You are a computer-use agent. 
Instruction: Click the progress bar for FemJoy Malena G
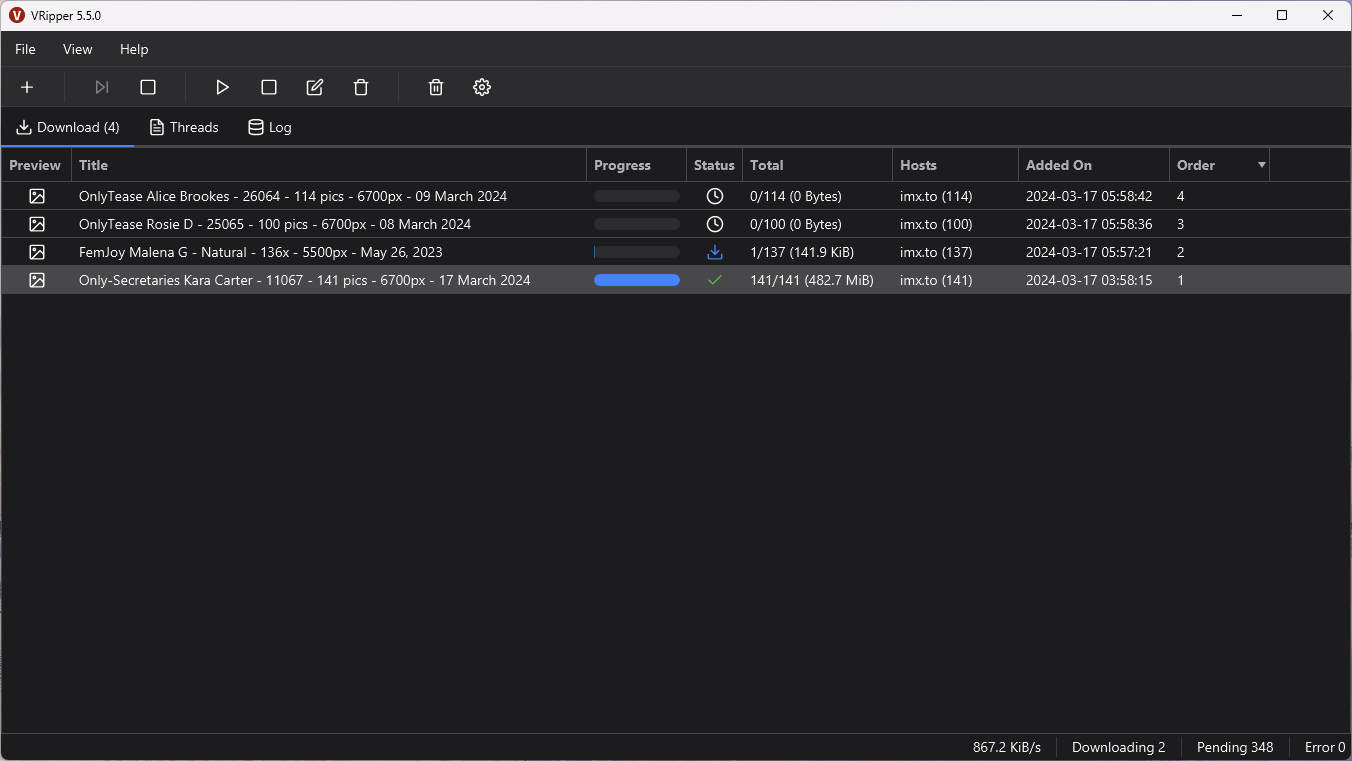coord(637,252)
